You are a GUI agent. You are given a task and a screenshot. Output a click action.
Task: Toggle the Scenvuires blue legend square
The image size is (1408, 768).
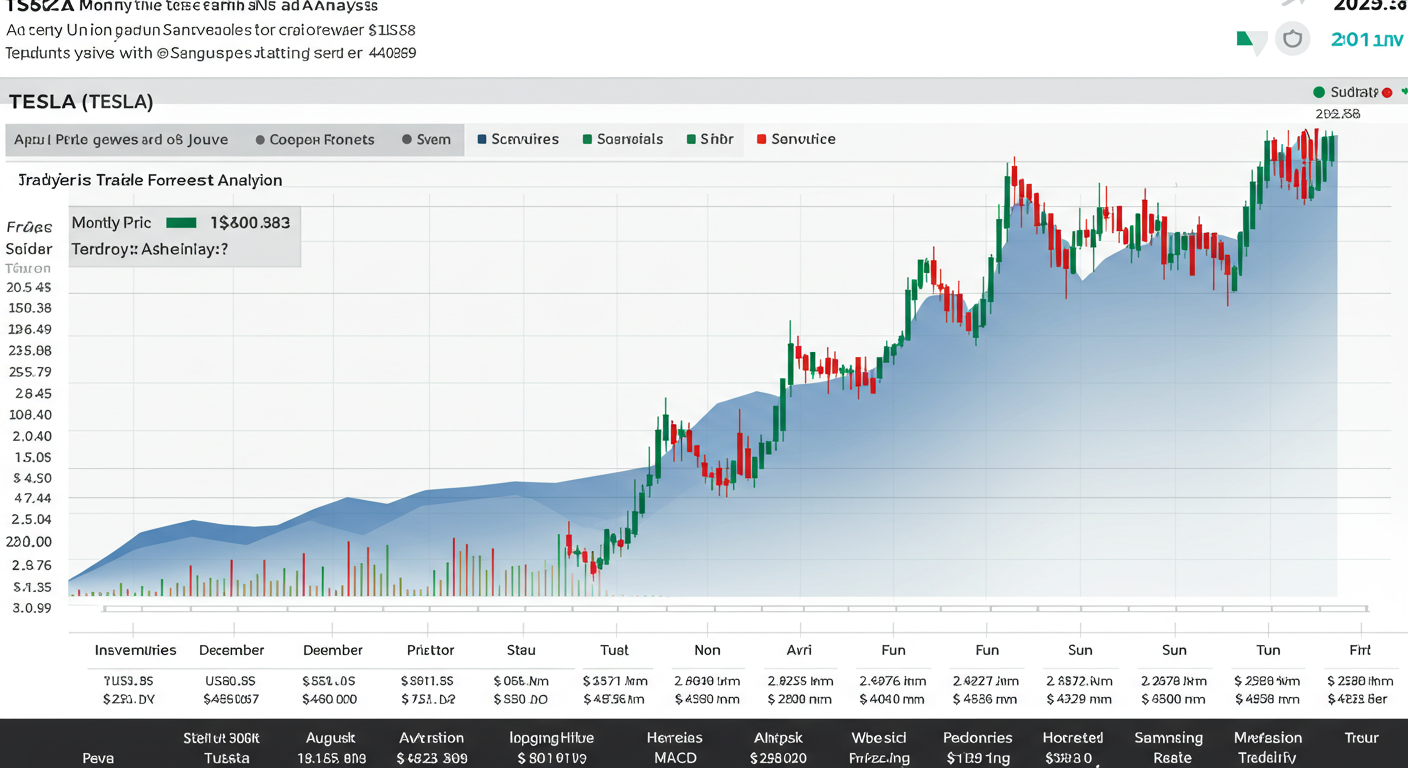(483, 139)
